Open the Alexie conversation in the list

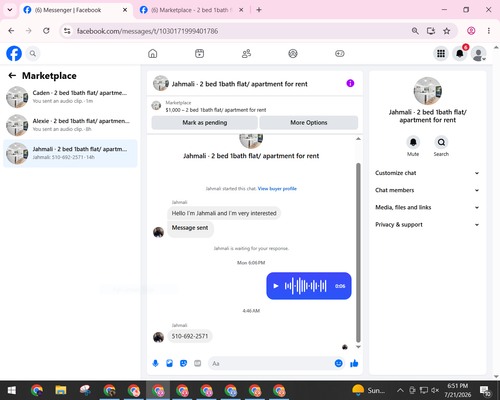pyautogui.click(x=70, y=125)
